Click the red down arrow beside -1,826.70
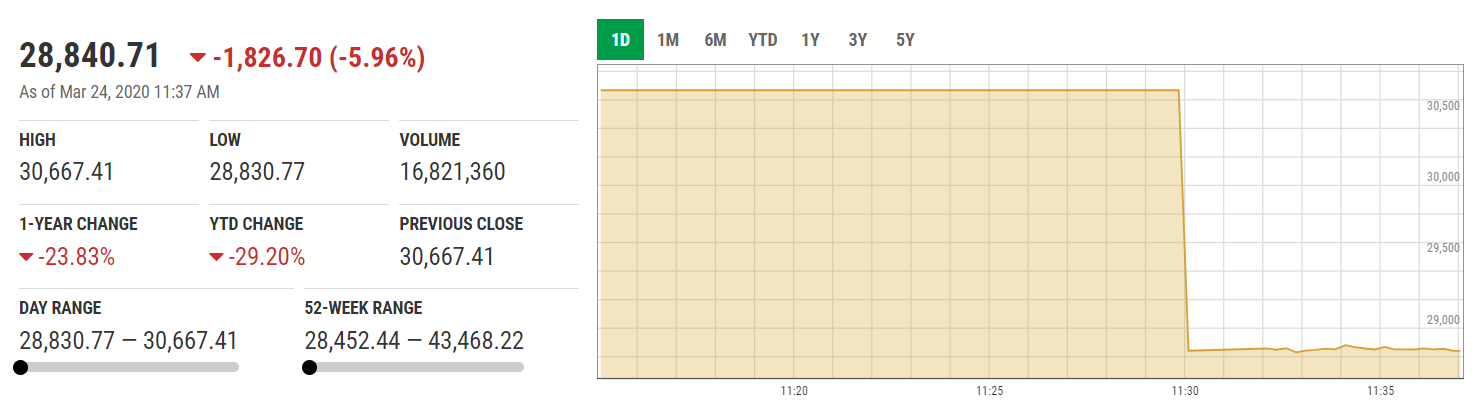The height and width of the screenshot is (412, 1478). (x=197, y=58)
